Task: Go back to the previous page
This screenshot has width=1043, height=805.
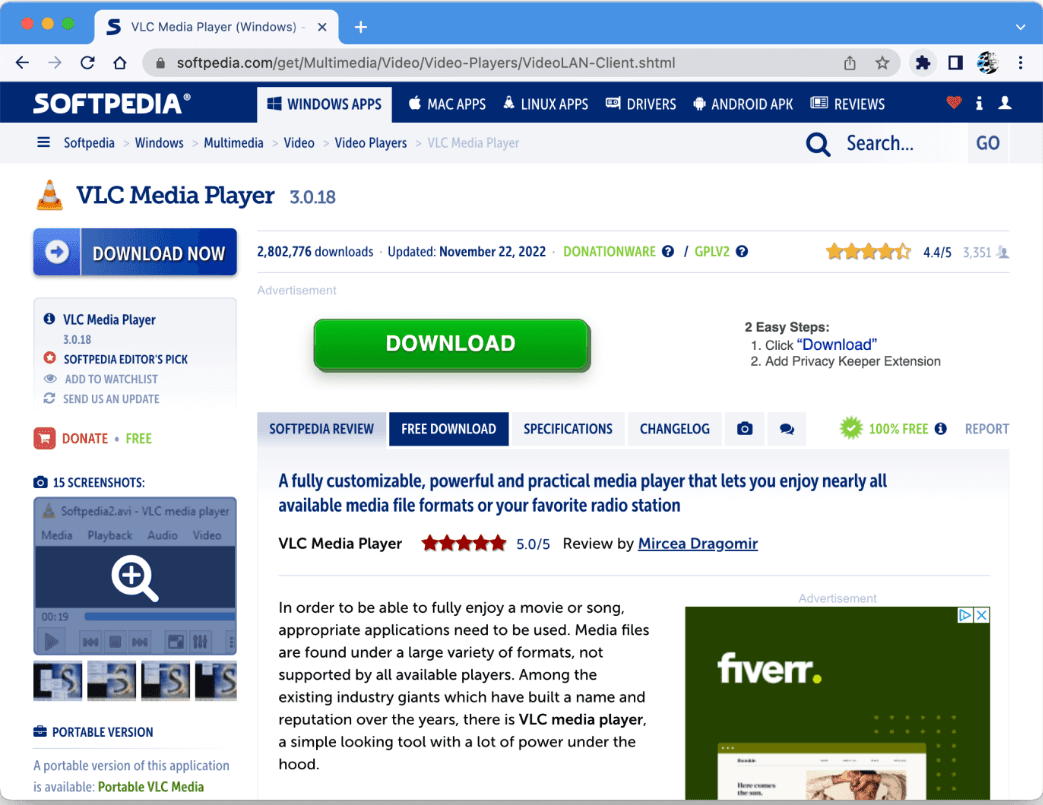Action: (23, 63)
